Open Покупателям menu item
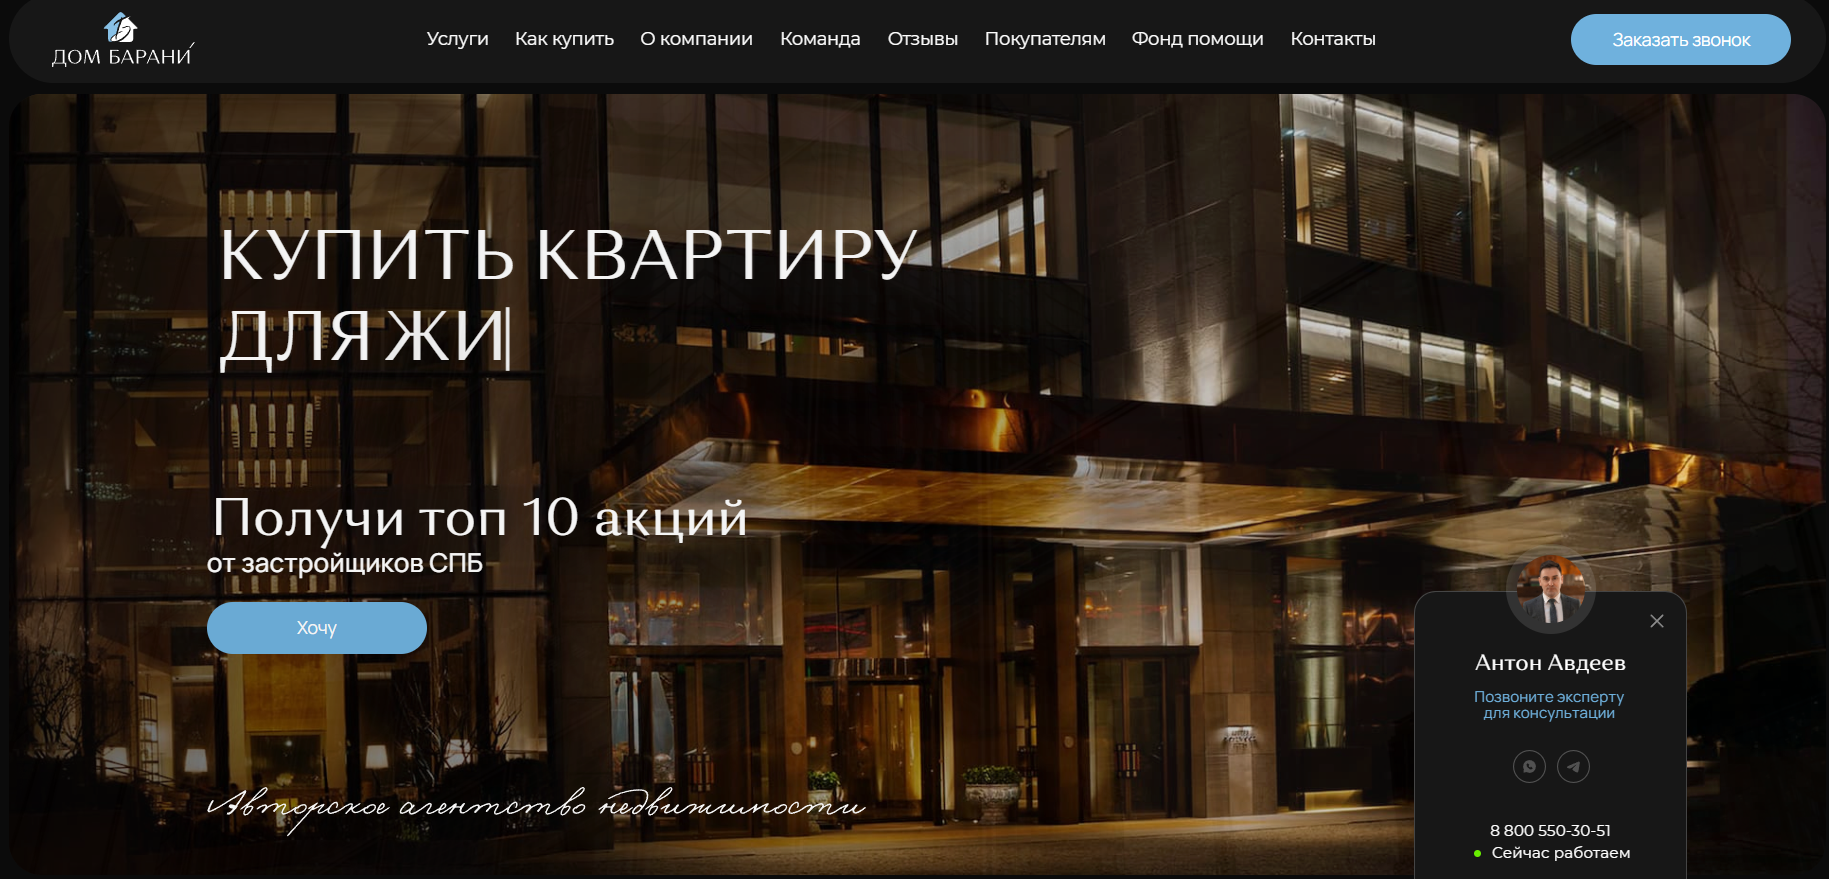 point(1045,39)
